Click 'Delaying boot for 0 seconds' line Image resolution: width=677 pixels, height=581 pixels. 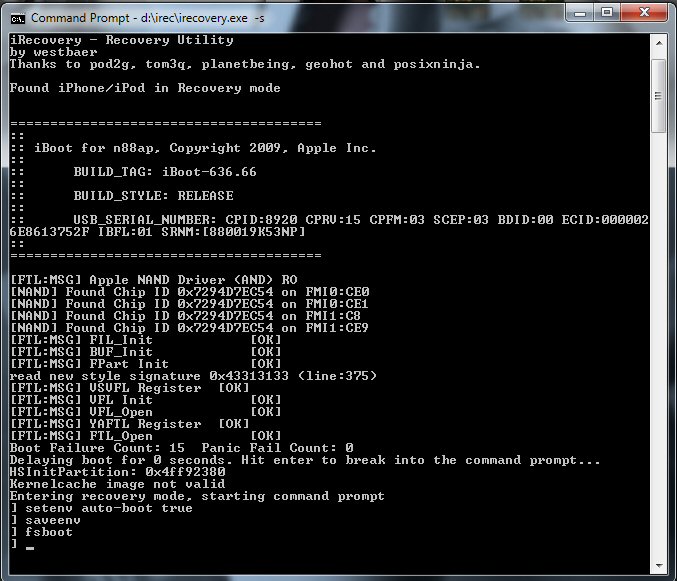(x=305, y=460)
